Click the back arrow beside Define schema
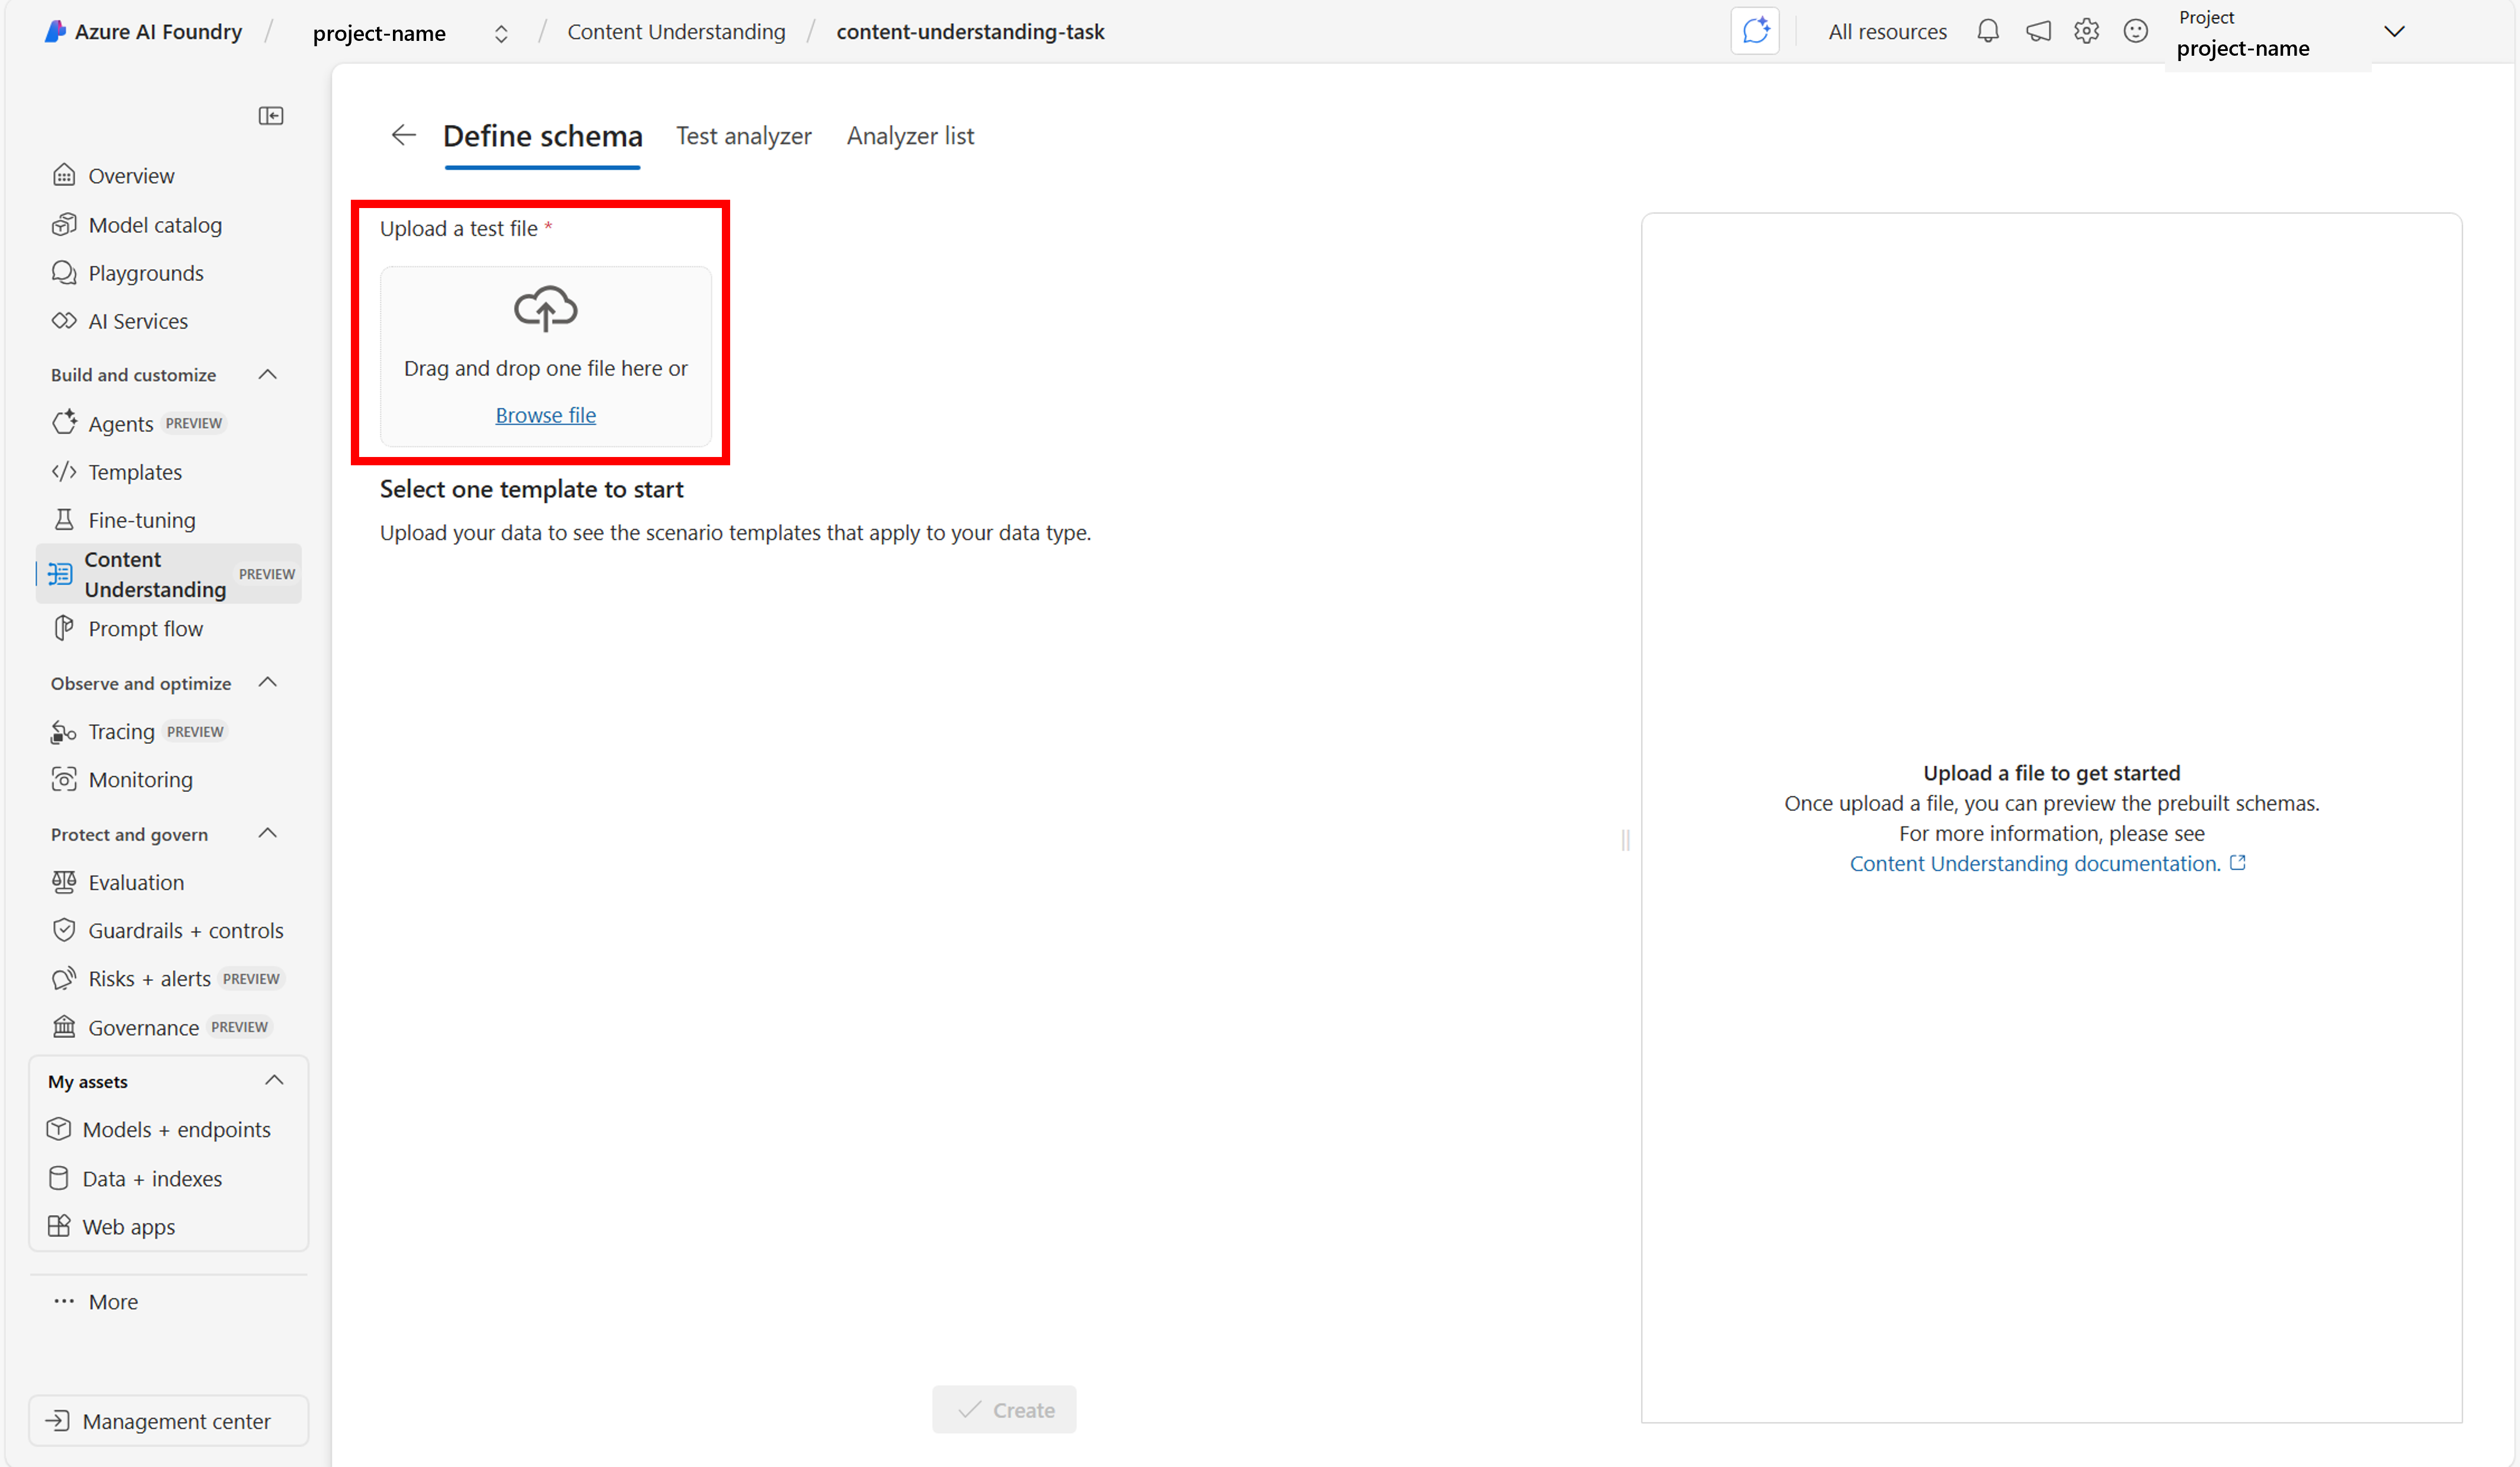 pyautogui.click(x=403, y=135)
